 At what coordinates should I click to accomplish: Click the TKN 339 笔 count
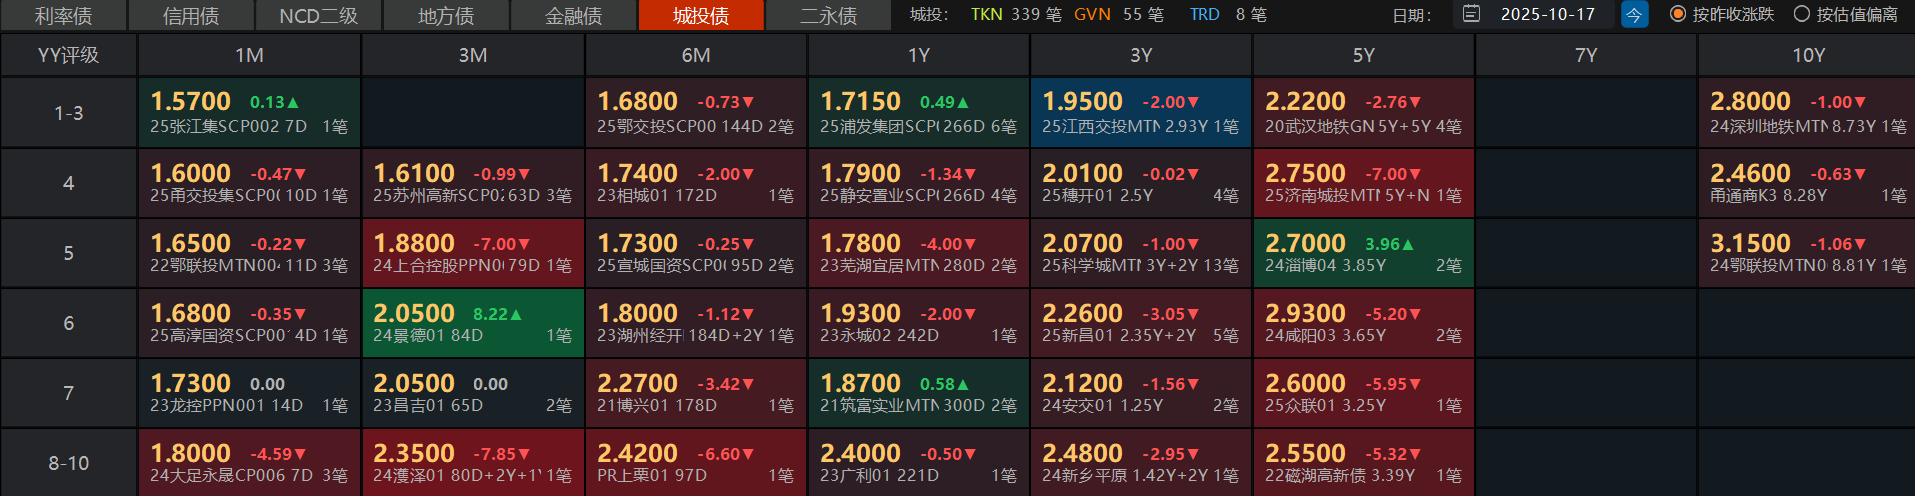(x=1016, y=14)
